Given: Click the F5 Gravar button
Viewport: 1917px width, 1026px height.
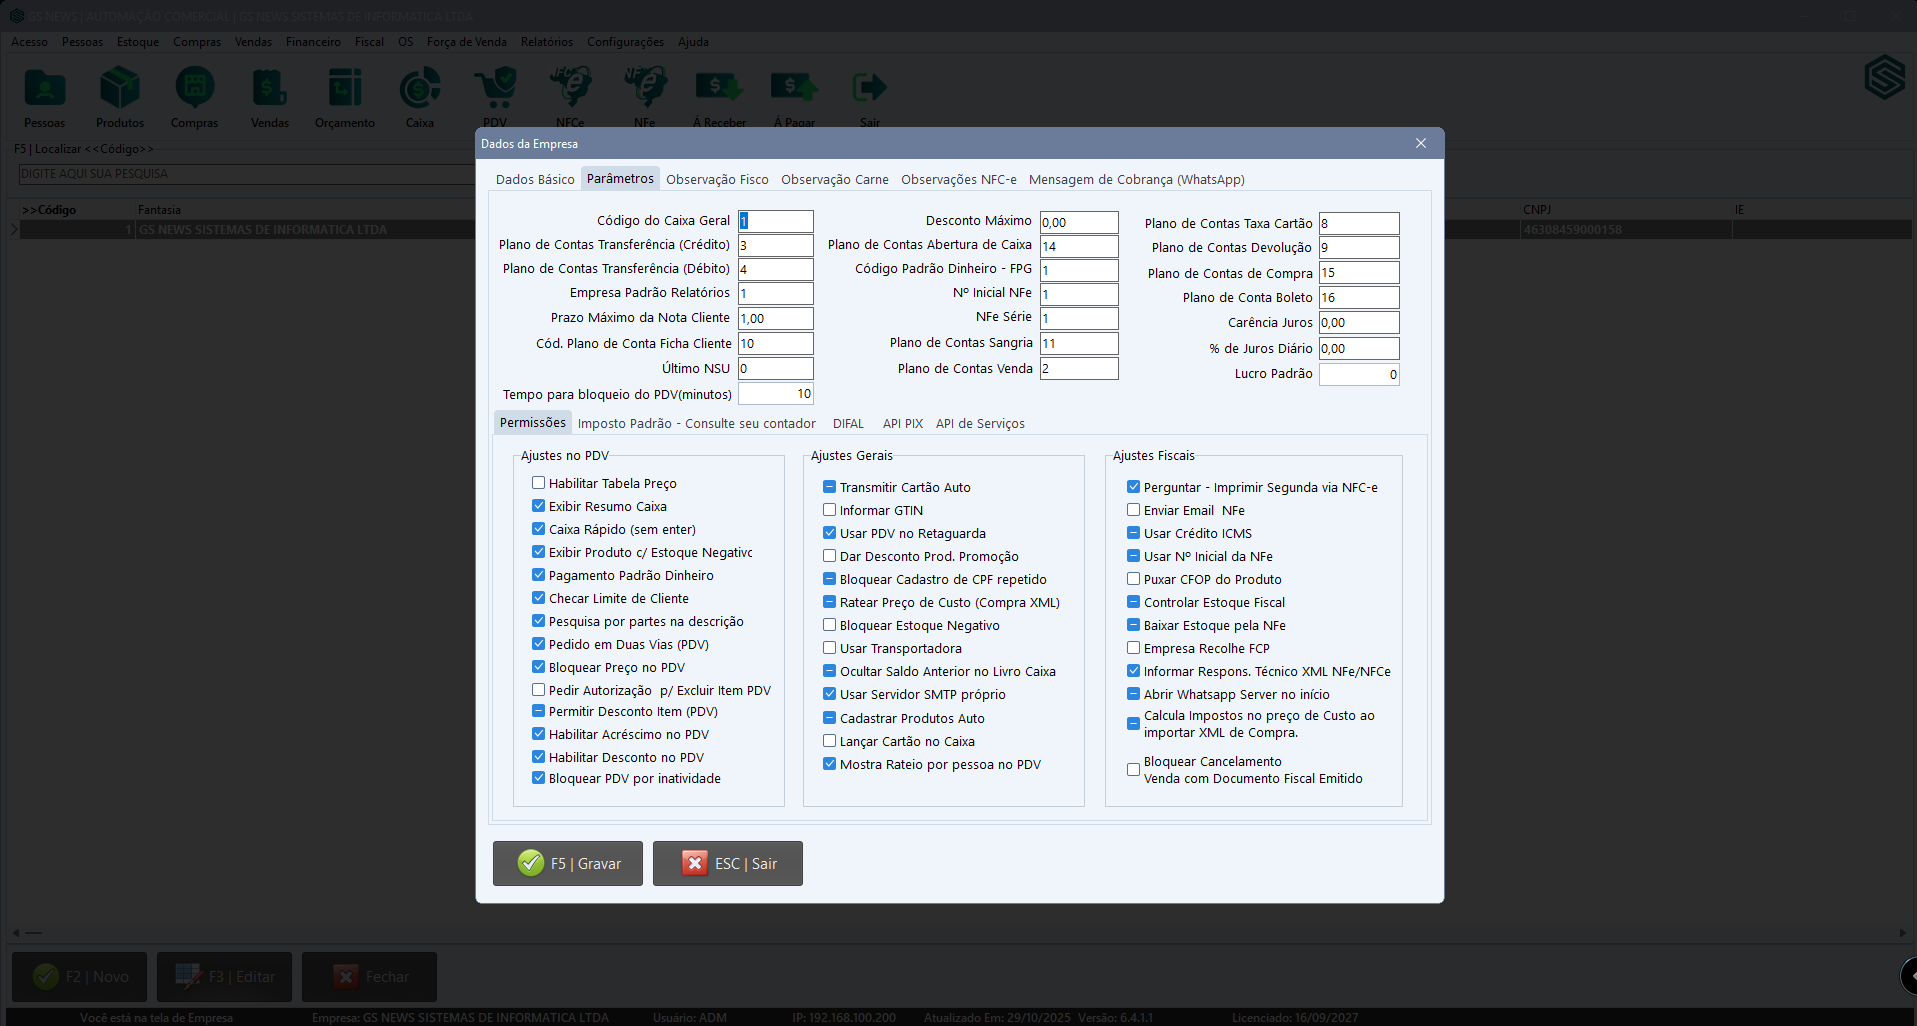Looking at the screenshot, I should [x=568, y=863].
